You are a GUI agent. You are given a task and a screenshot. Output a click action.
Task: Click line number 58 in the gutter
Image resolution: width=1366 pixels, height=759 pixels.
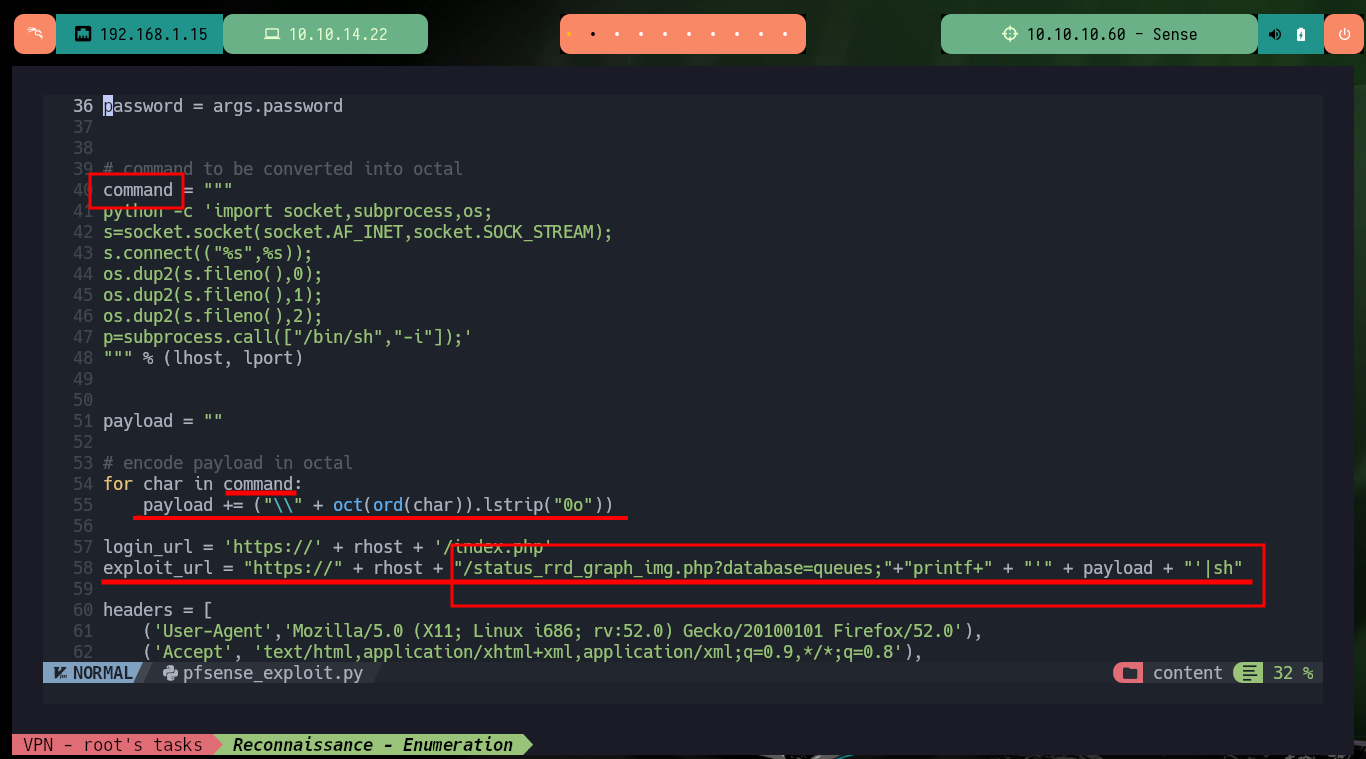coord(83,568)
